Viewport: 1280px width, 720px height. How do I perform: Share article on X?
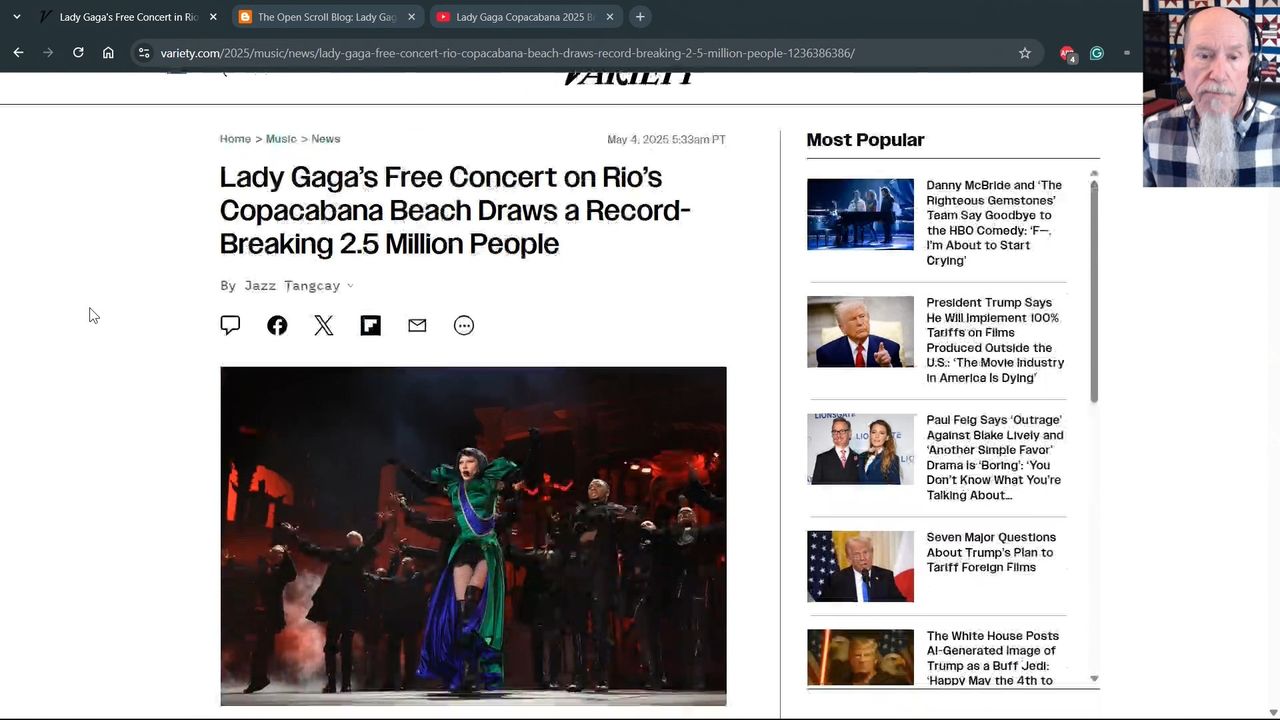(324, 325)
